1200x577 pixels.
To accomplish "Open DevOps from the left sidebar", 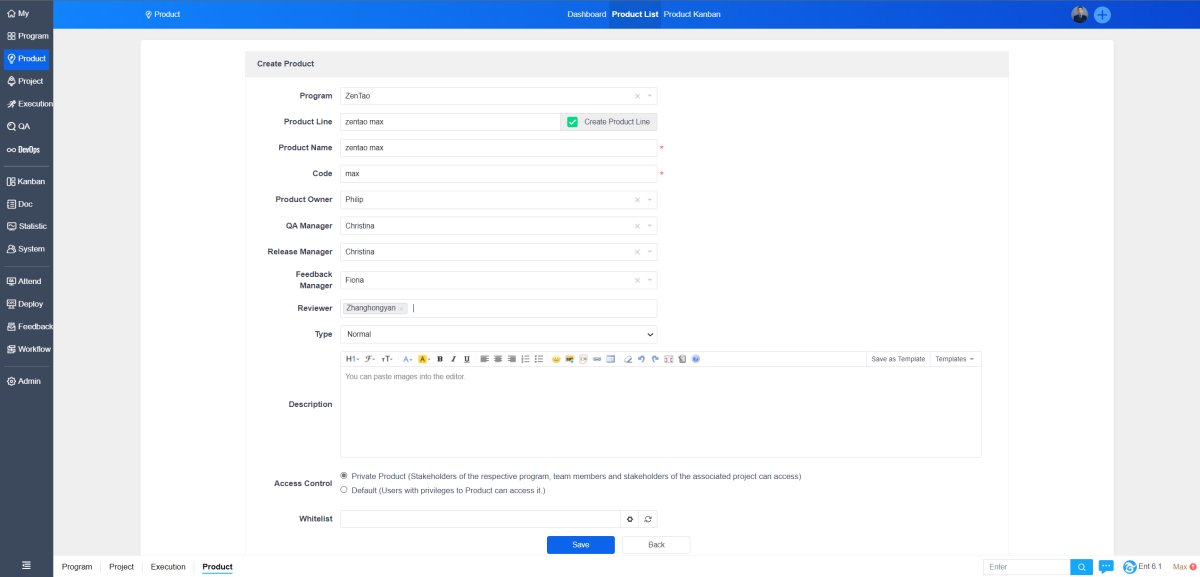I will click(27, 149).
